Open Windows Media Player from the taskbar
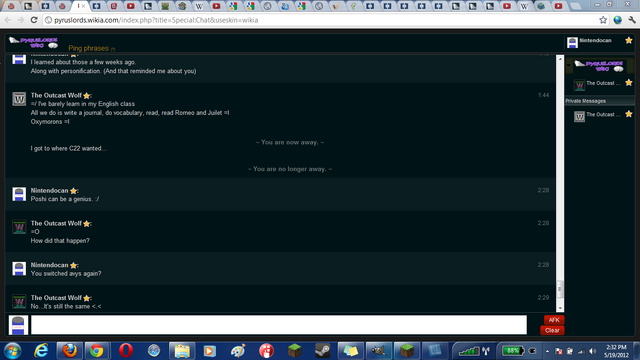640x360 pixels. click(209, 351)
